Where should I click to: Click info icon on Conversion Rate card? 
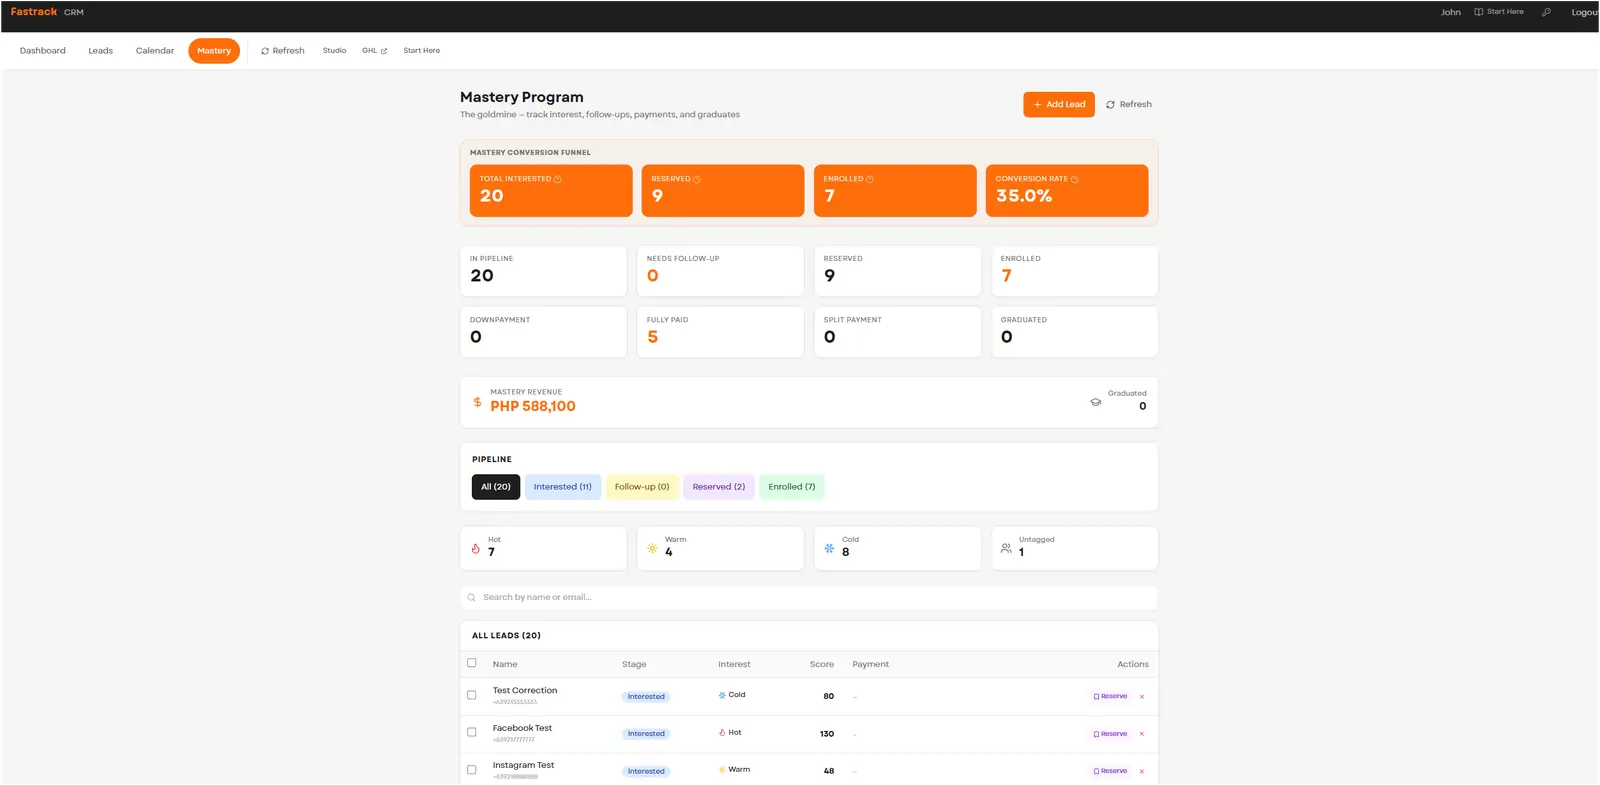(x=1075, y=180)
